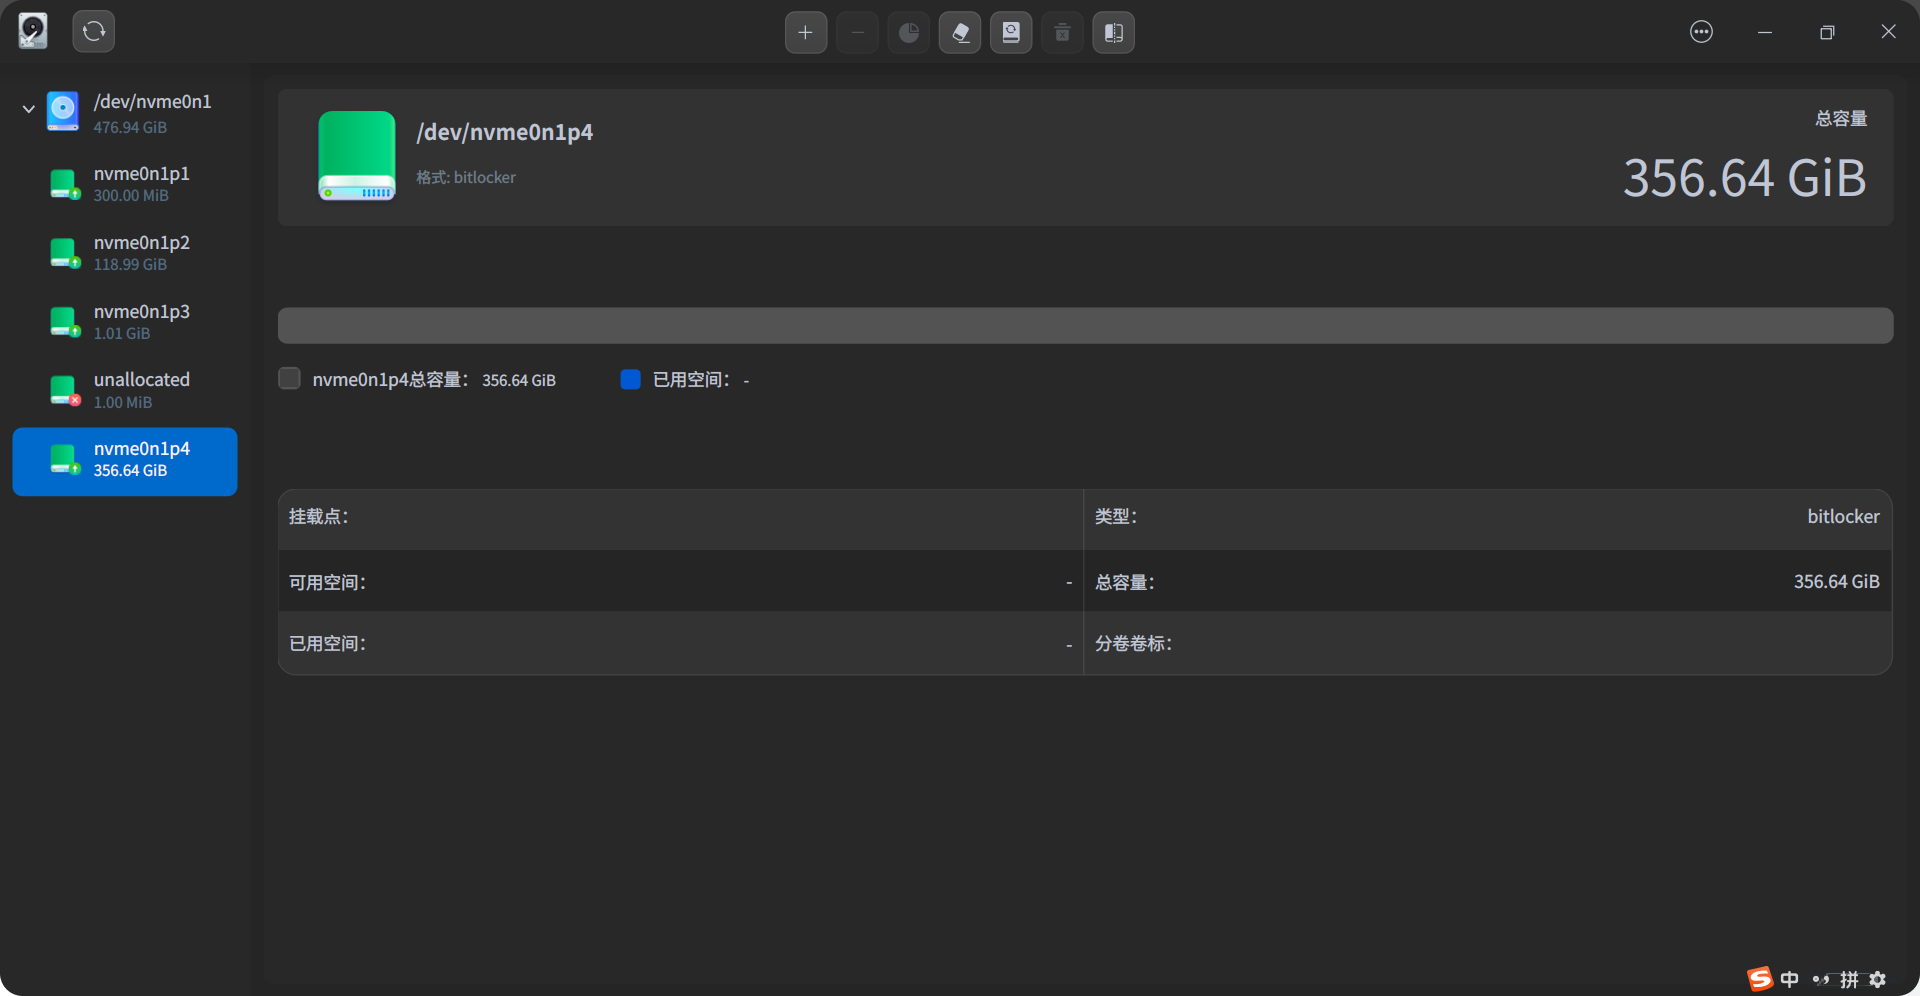This screenshot has width=1920, height=996.
Task: Erase partition data with the eraser icon
Action: [x=960, y=32]
